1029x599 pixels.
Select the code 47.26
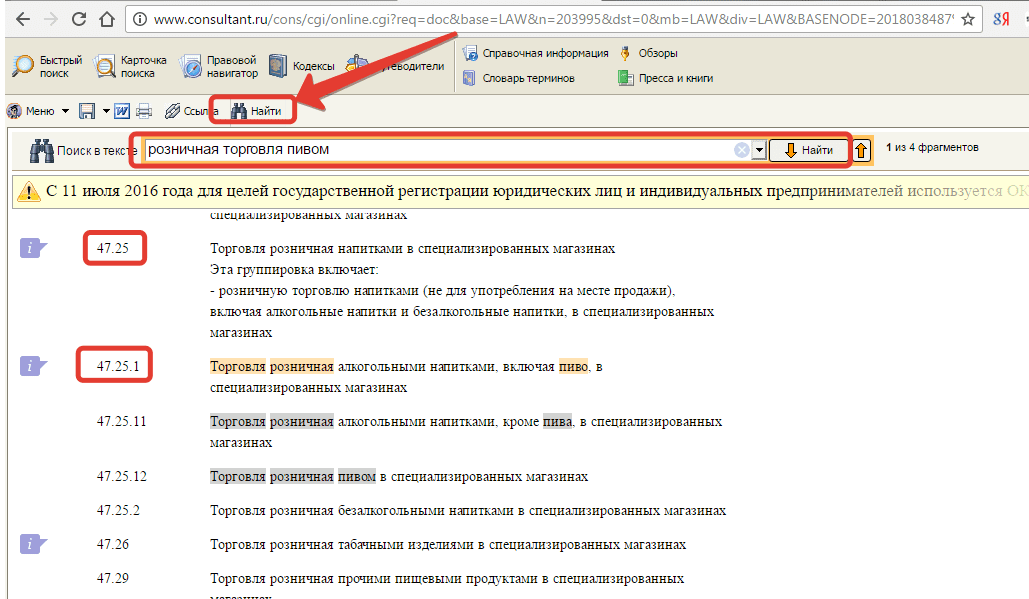point(113,544)
